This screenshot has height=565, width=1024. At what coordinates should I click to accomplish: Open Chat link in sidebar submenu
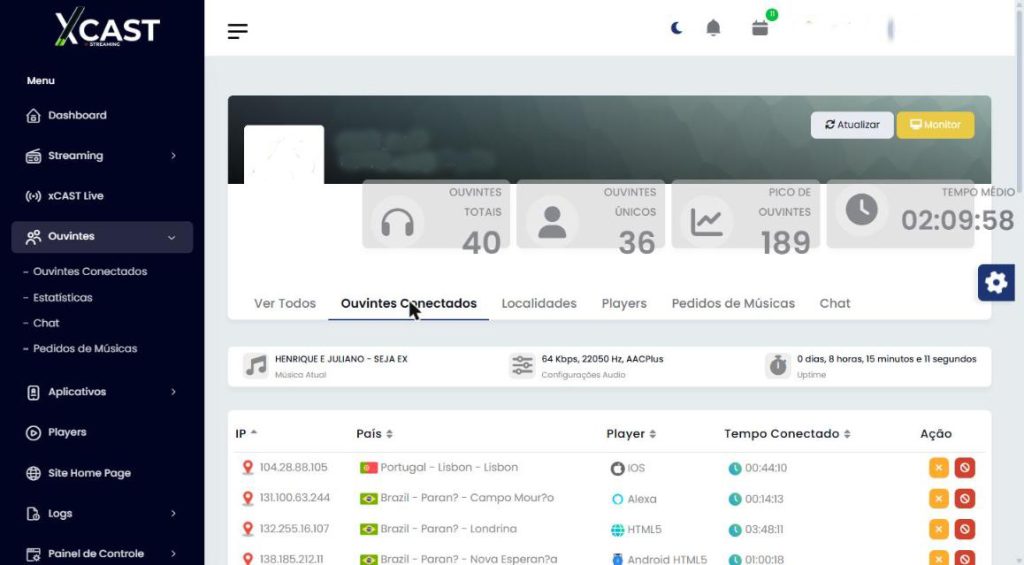click(x=46, y=323)
